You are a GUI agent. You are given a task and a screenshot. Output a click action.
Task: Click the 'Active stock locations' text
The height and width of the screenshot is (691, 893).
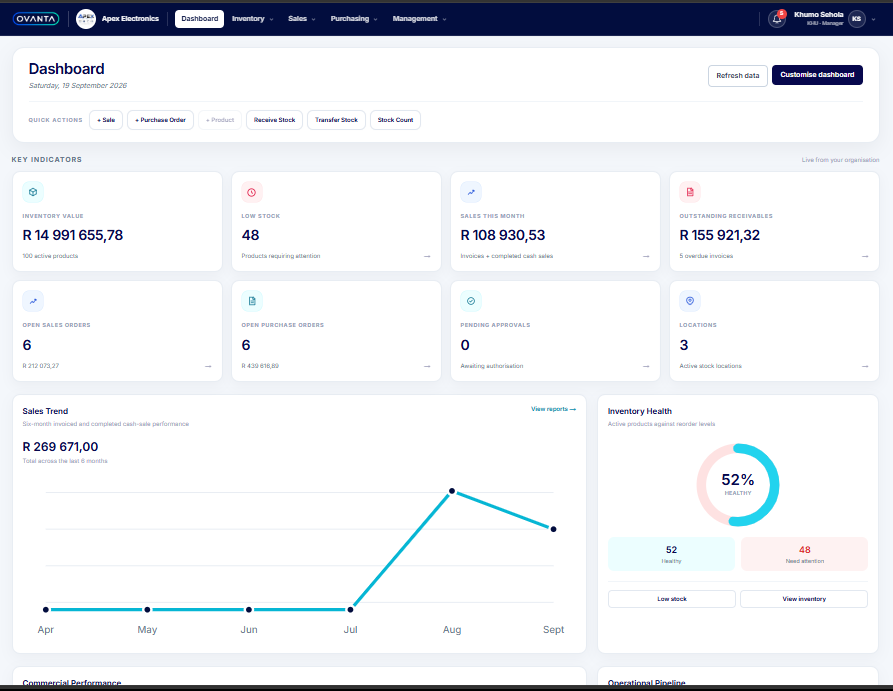(710, 366)
